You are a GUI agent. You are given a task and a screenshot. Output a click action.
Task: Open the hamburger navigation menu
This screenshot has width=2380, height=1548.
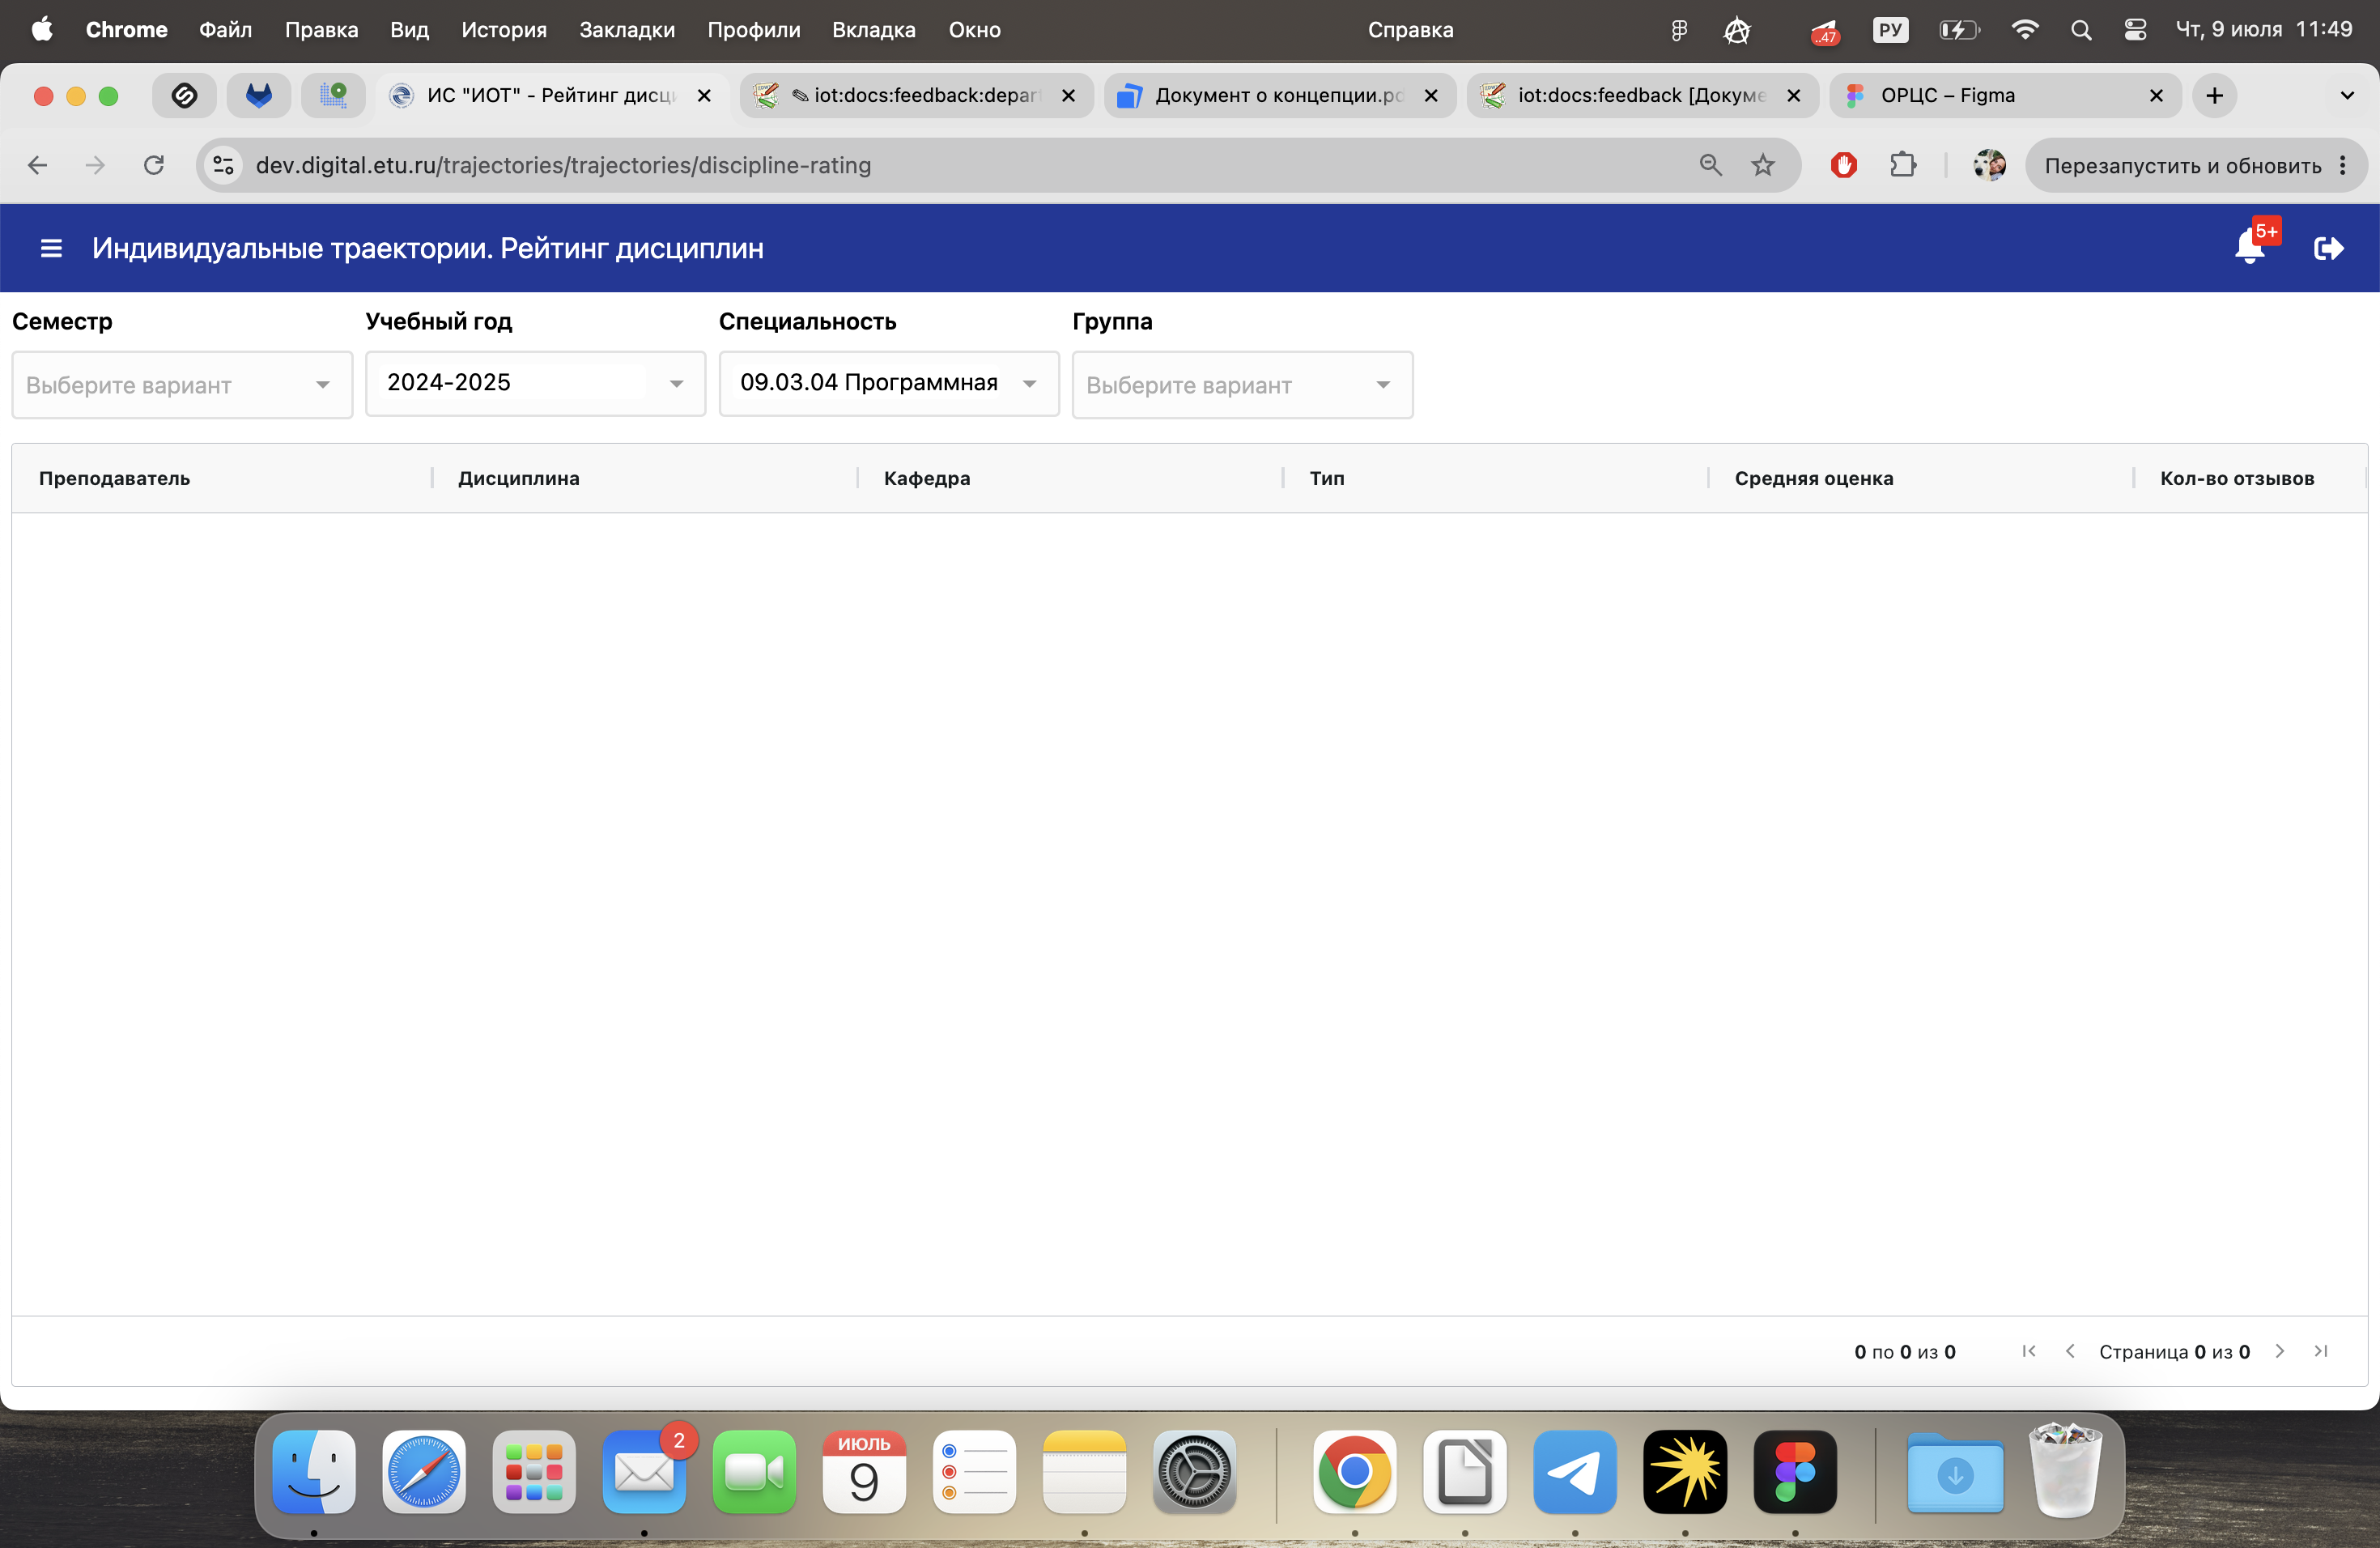pos(51,248)
